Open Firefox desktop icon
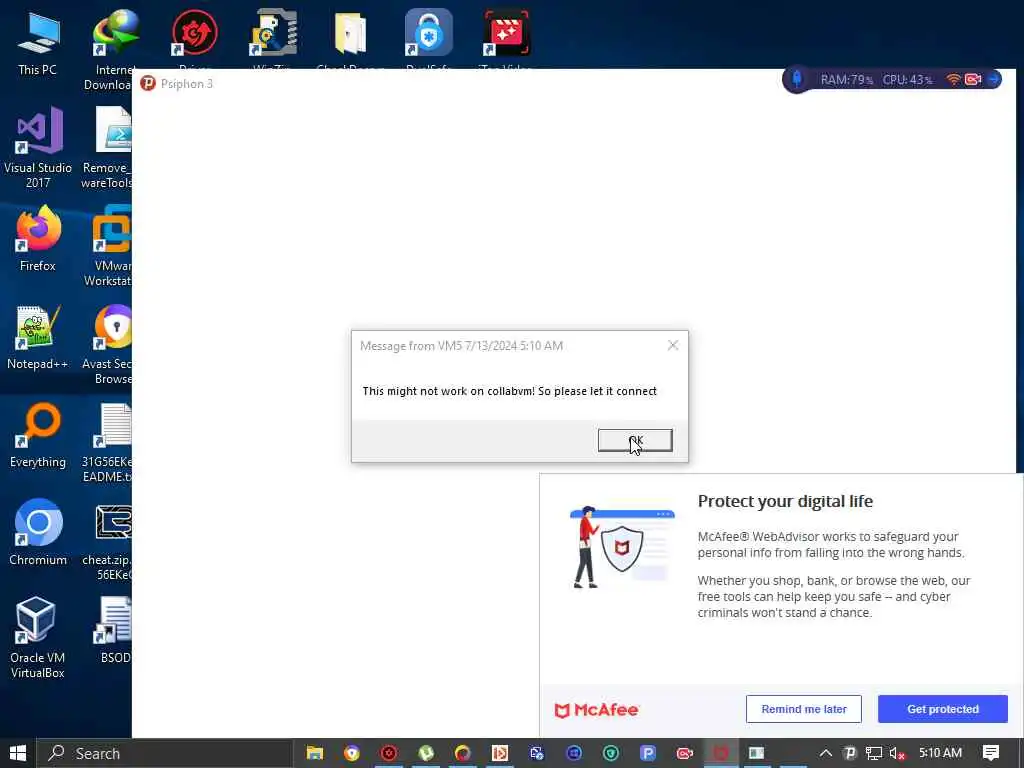Viewport: 1024px width, 768px height. point(37,238)
